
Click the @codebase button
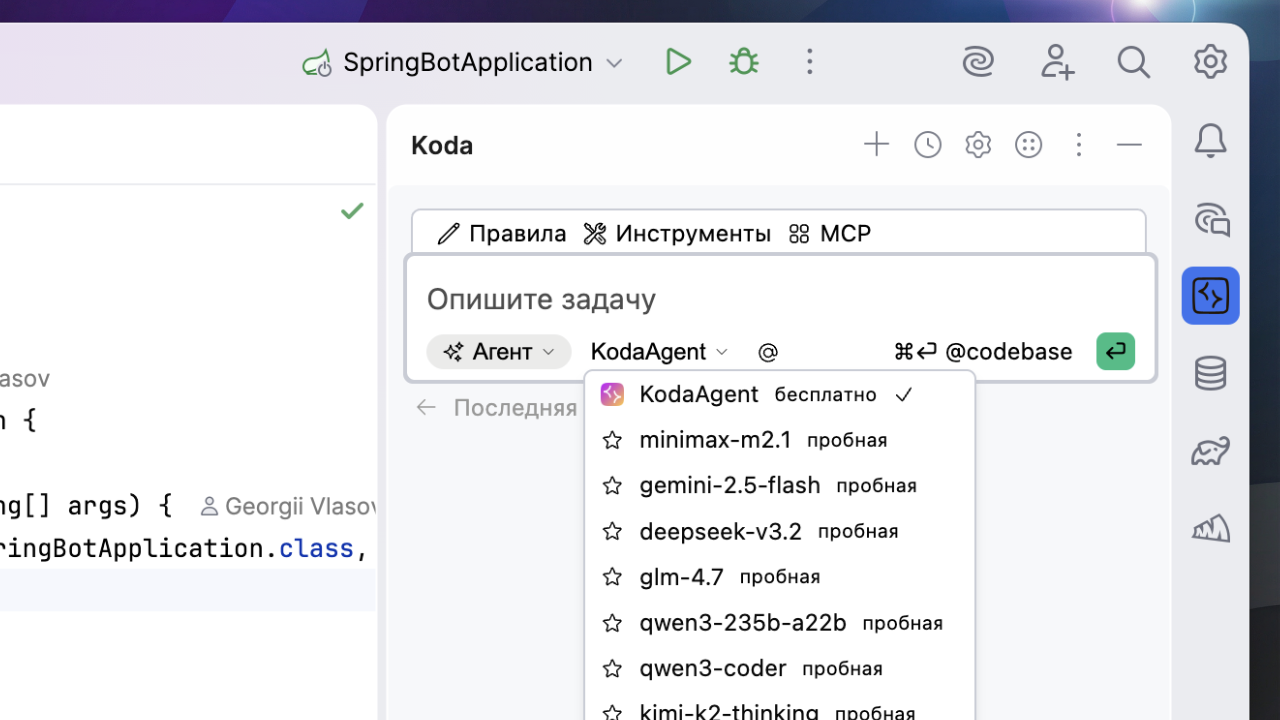1009,351
